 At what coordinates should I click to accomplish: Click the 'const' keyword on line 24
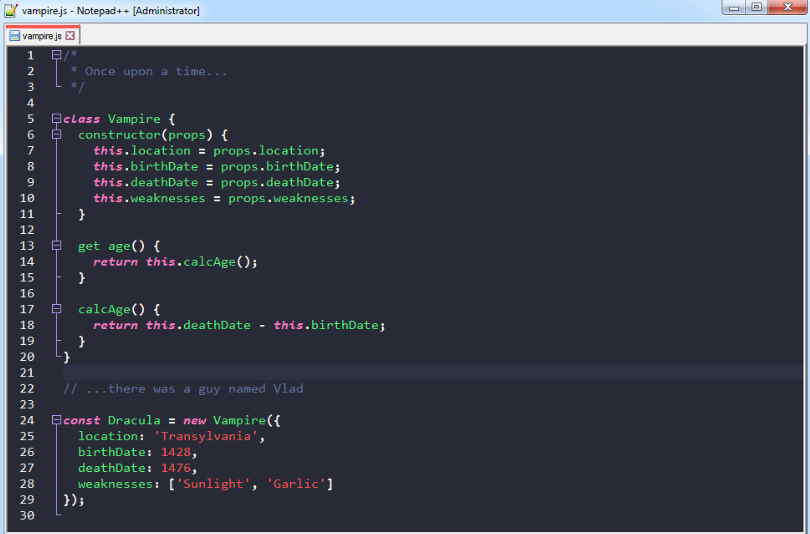tap(82, 420)
